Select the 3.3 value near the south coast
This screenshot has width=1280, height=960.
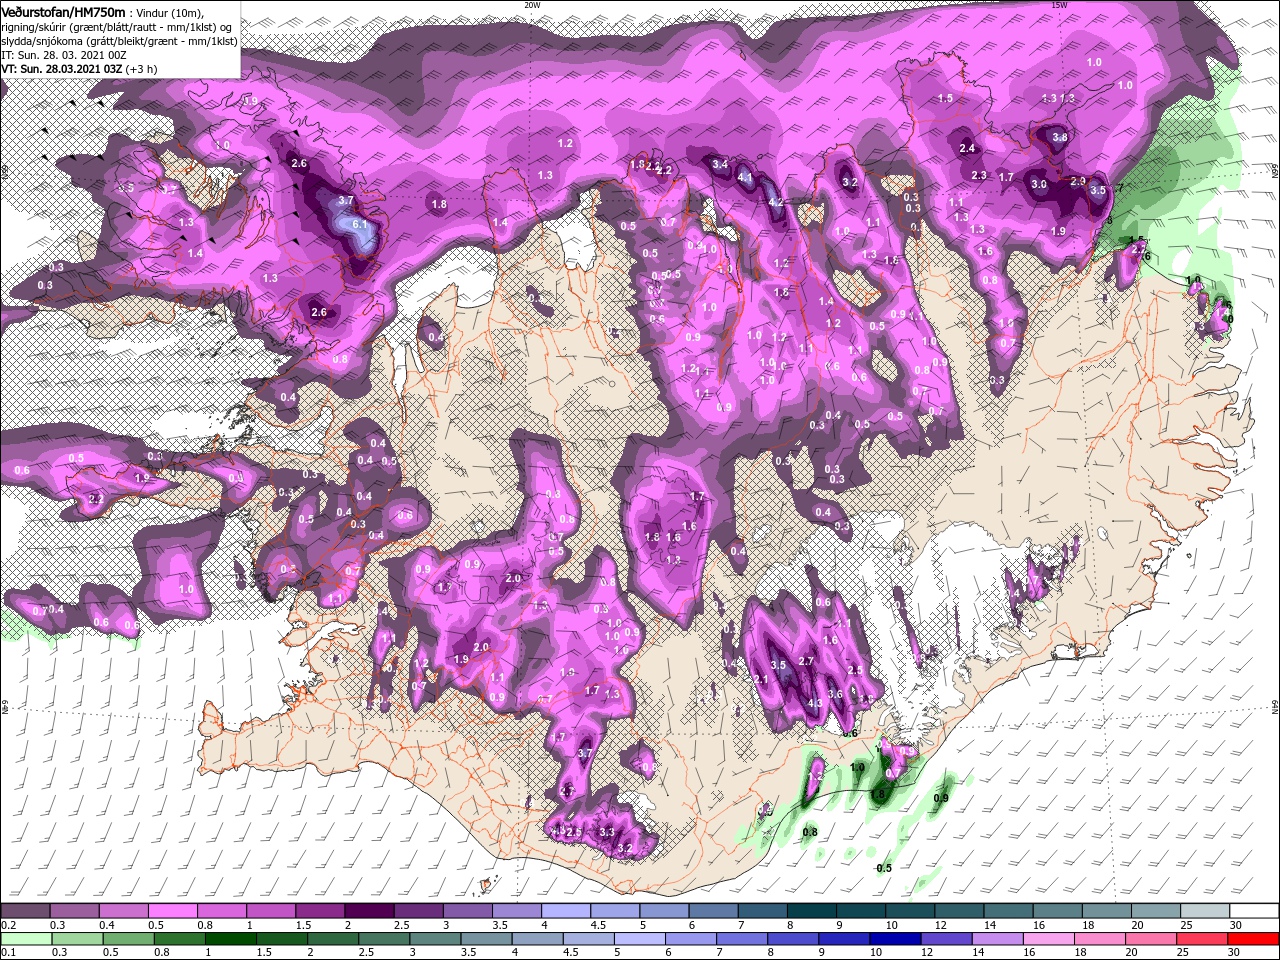point(606,832)
